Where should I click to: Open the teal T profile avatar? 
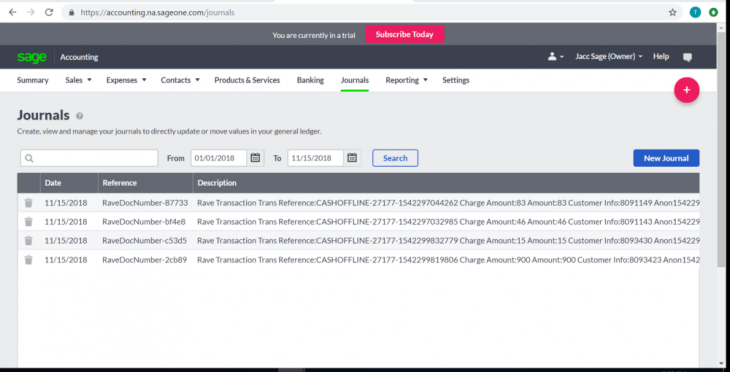coord(695,13)
